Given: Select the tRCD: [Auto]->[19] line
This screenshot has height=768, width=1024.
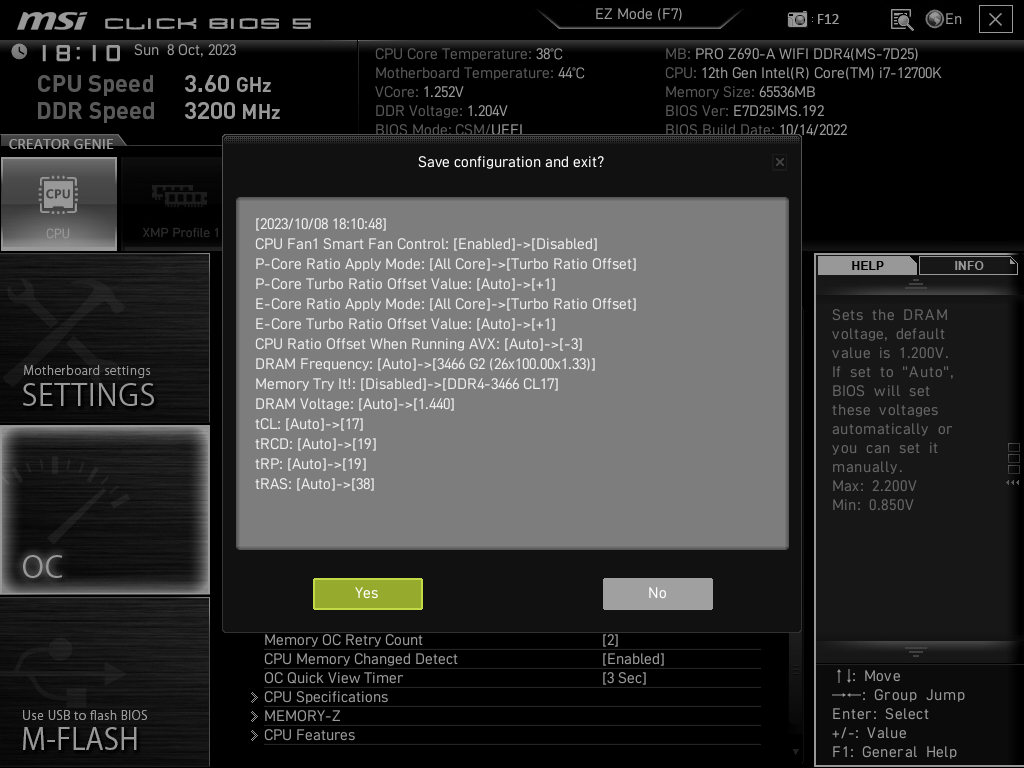Looking at the screenshot, I should click(x=315, y=444).
